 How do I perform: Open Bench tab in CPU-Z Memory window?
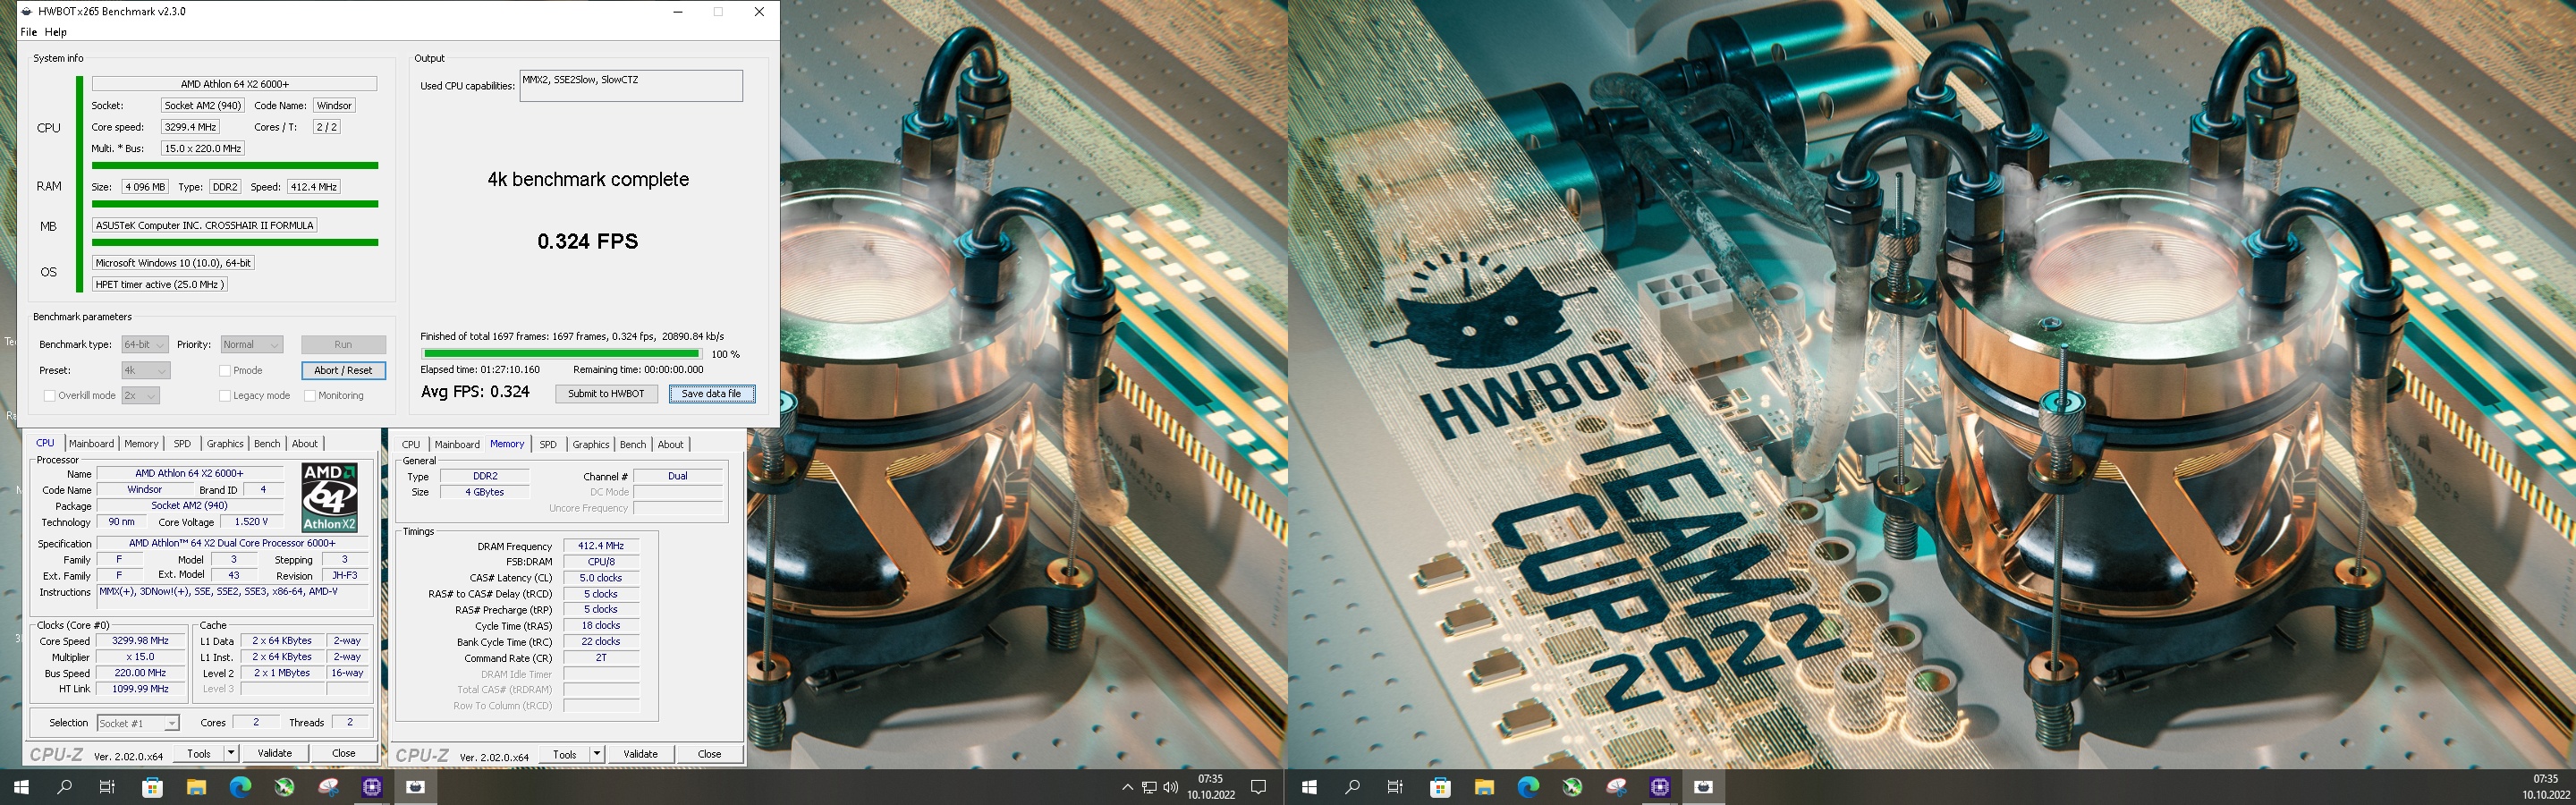pyautogui.click(x=633, y=445)
